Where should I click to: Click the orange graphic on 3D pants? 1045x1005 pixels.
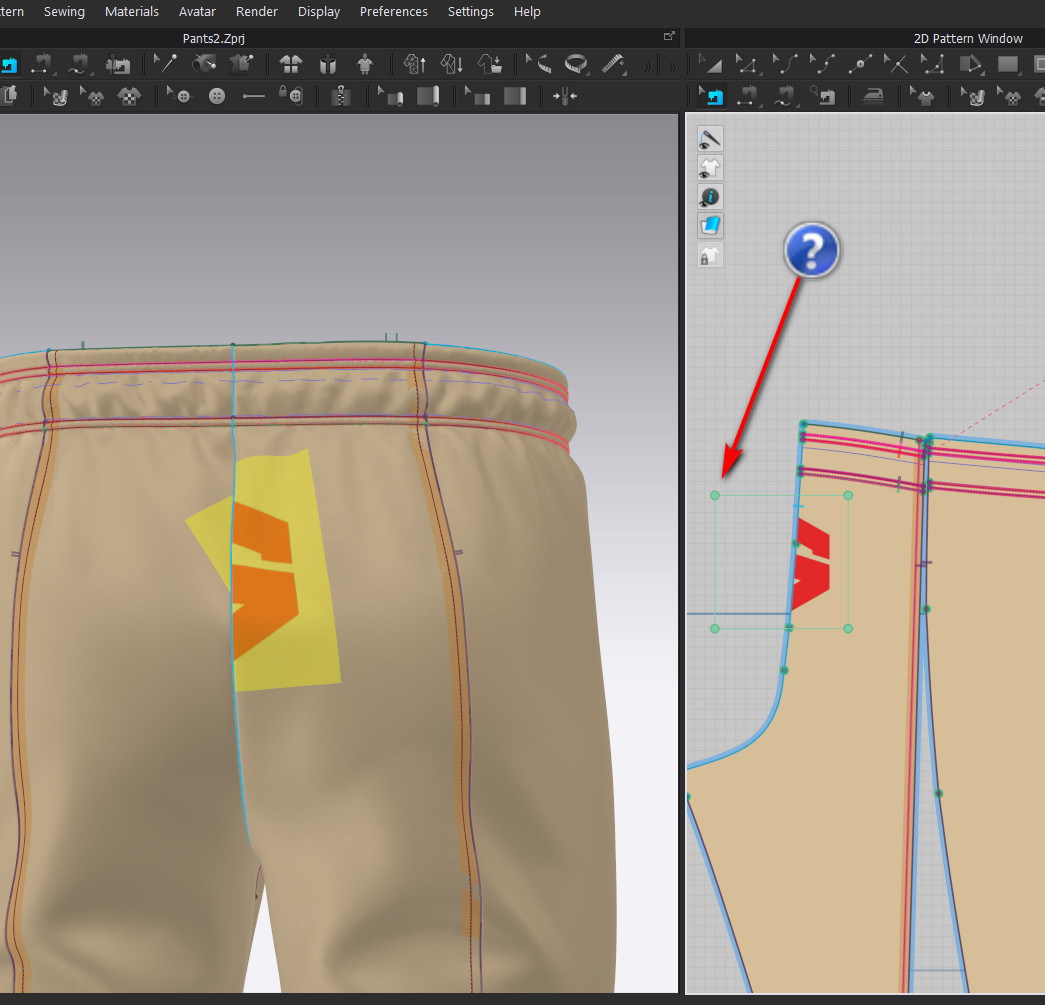pyautogui.click(x=263, y=580)
